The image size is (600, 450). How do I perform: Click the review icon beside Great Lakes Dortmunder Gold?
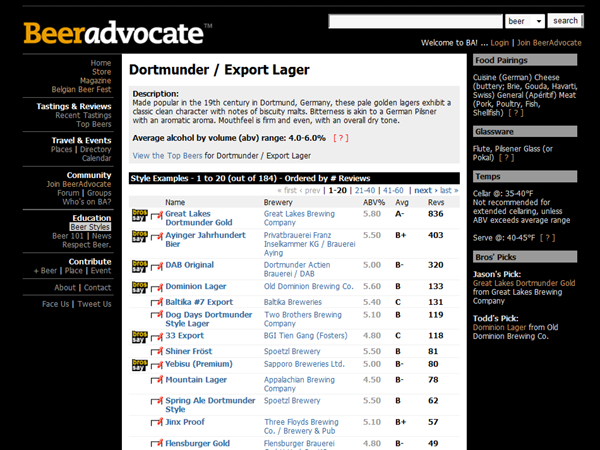[157, 215]
